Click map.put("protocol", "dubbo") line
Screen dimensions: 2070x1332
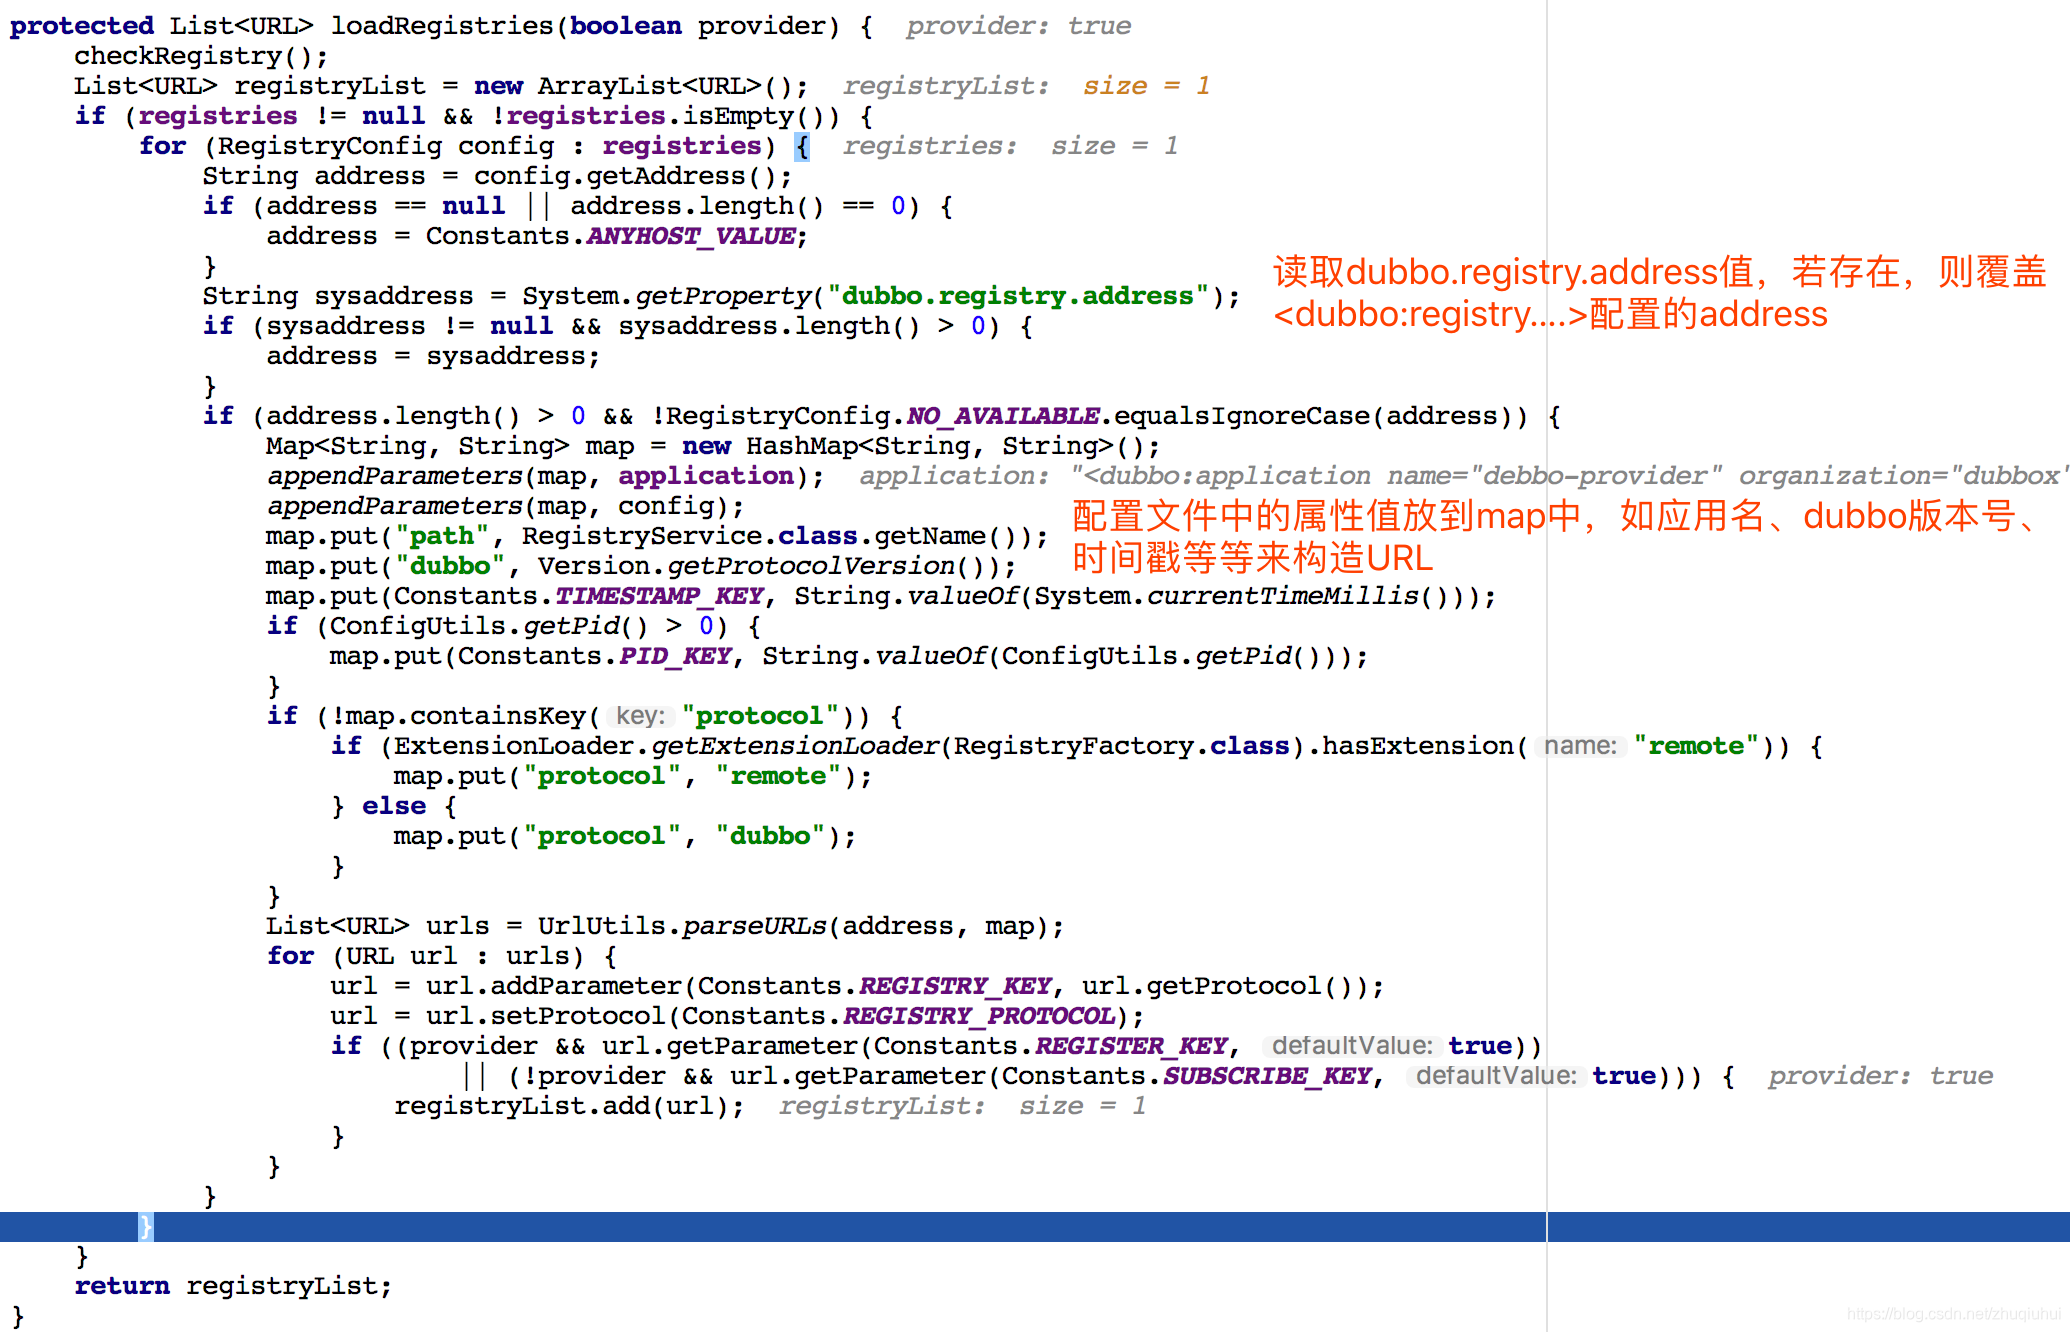(624, 836)
